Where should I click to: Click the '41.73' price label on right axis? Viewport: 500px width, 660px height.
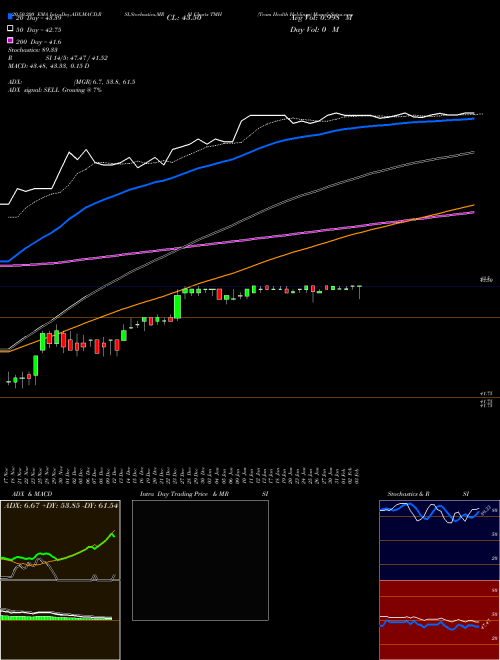click(x=487, y=393)
